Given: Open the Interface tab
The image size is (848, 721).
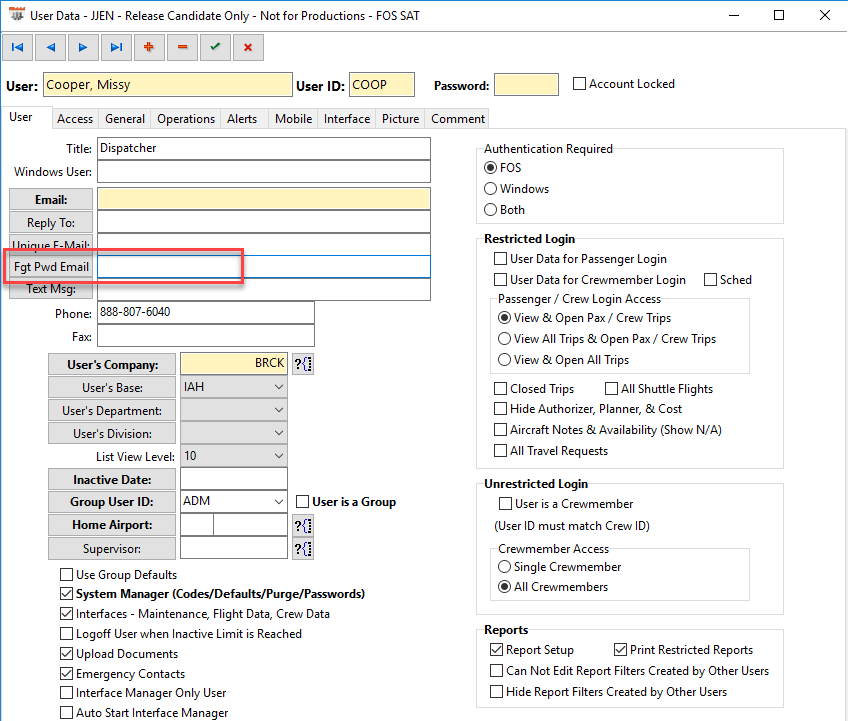Looking at the screenshot, I should coord(347,119).
